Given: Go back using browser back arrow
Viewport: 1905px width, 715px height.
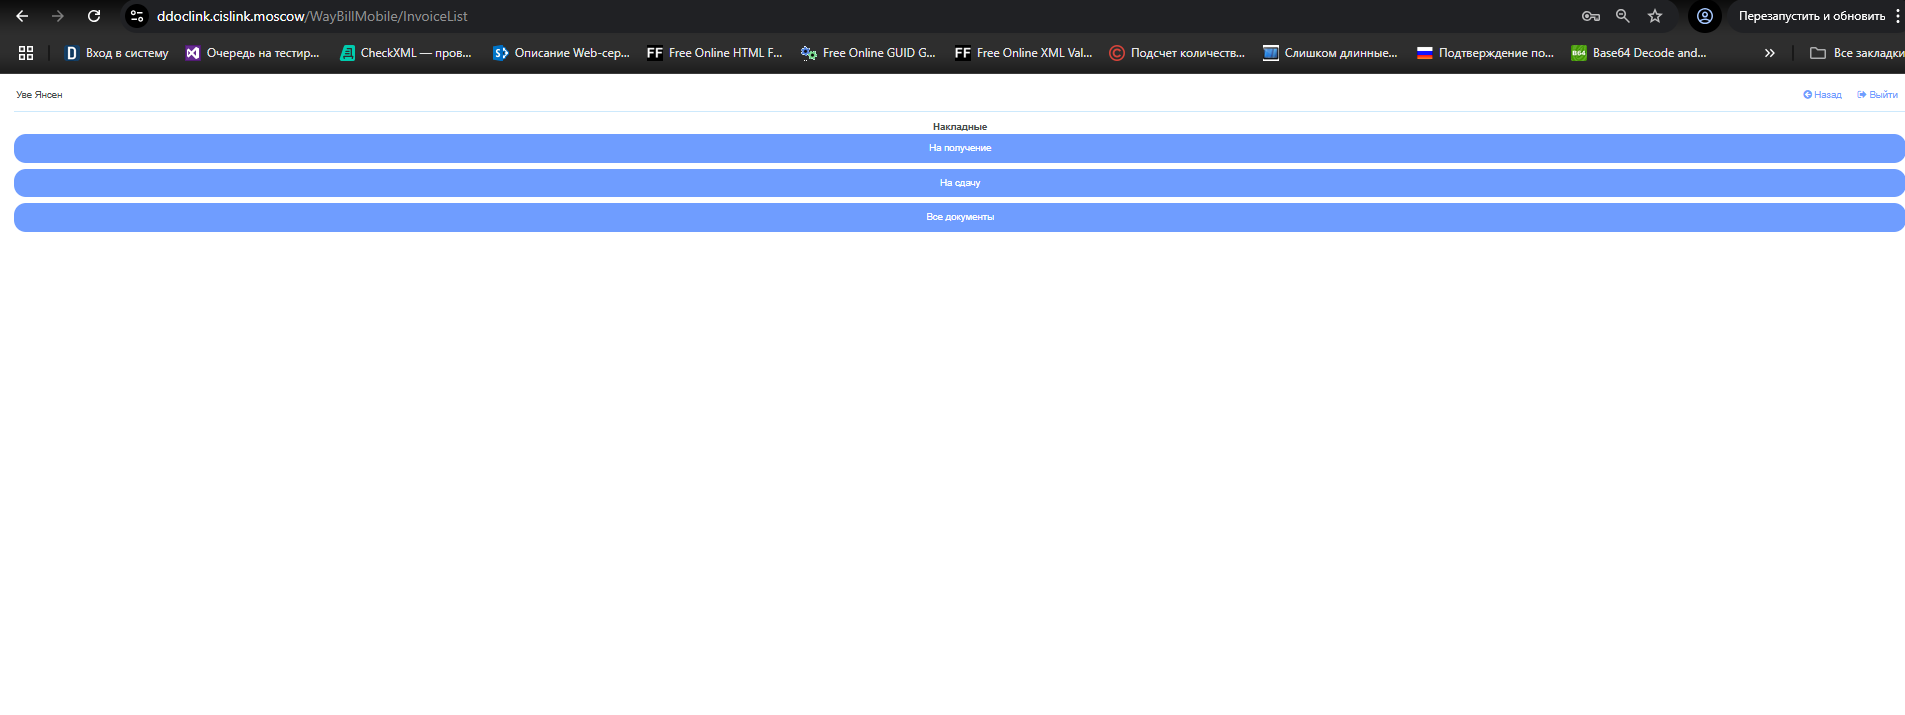Looking at the screenshot, I should [22, 16].
